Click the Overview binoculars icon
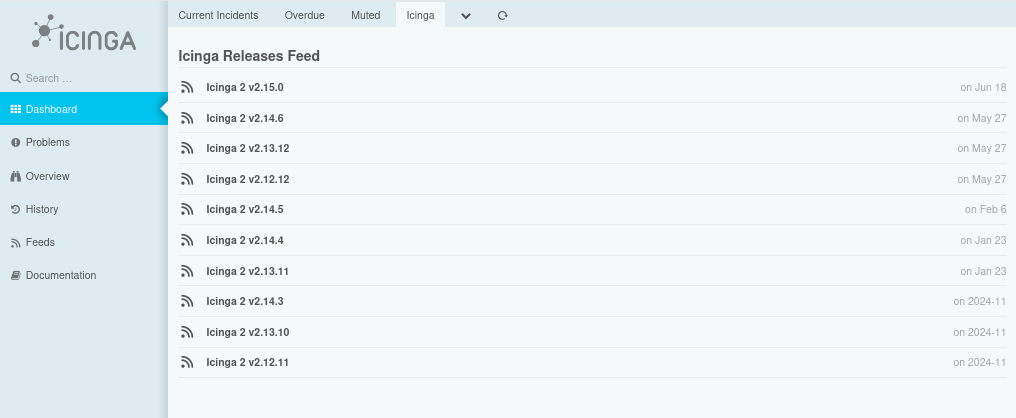The height and width of the screenshot is (418, 1016). 16,176
